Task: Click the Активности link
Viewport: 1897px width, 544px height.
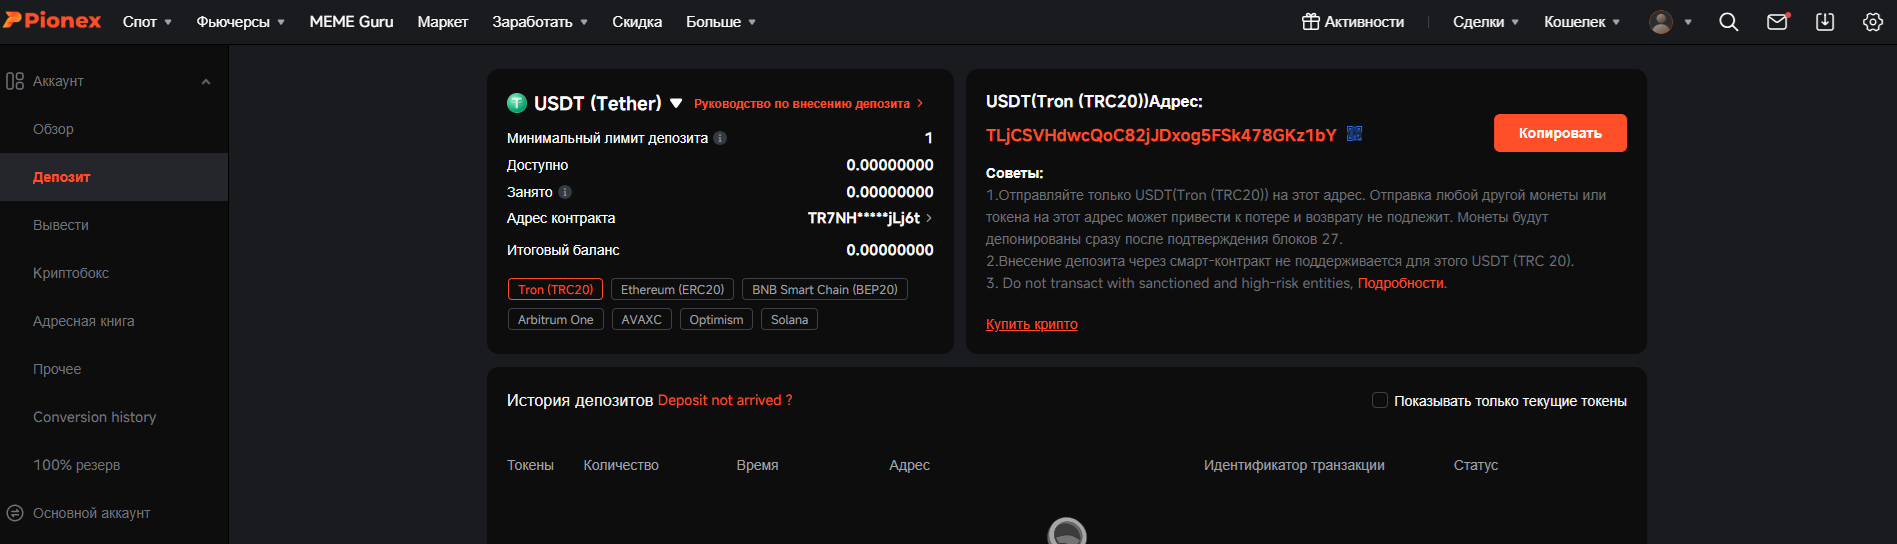Action: click(x=1364, y=22)
